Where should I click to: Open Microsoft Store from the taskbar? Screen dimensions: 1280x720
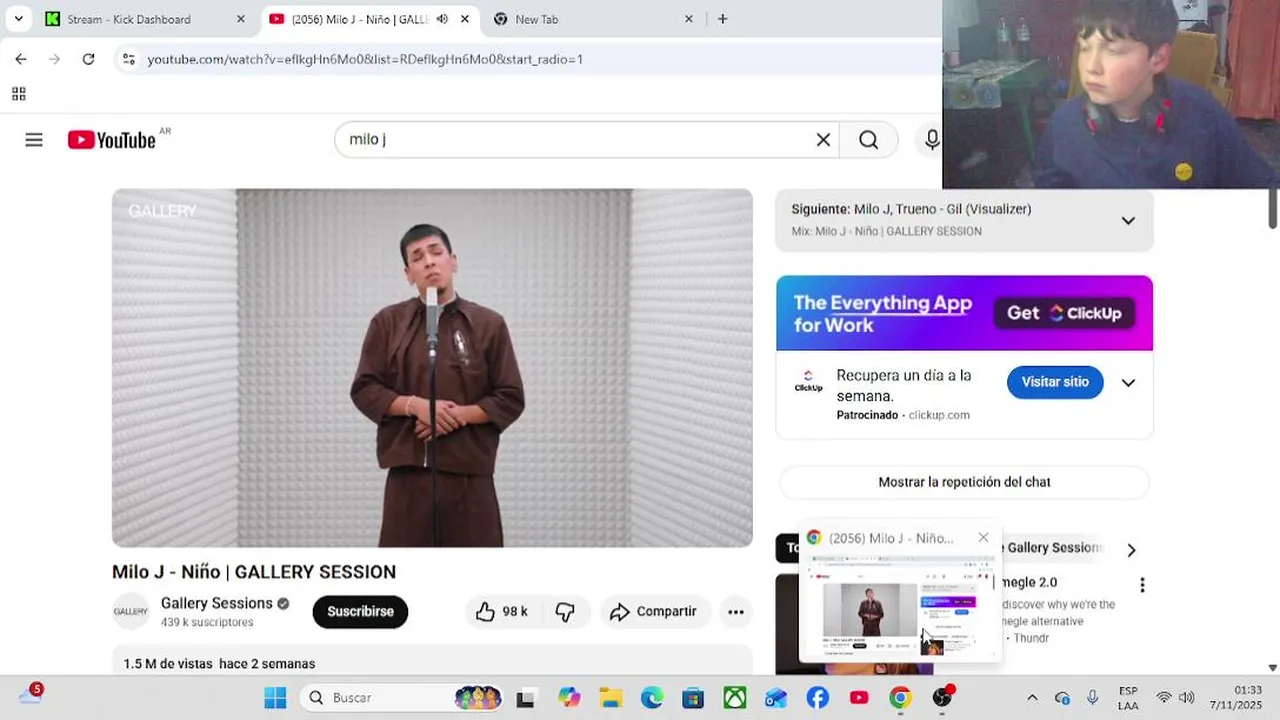(x=693, y=698)
